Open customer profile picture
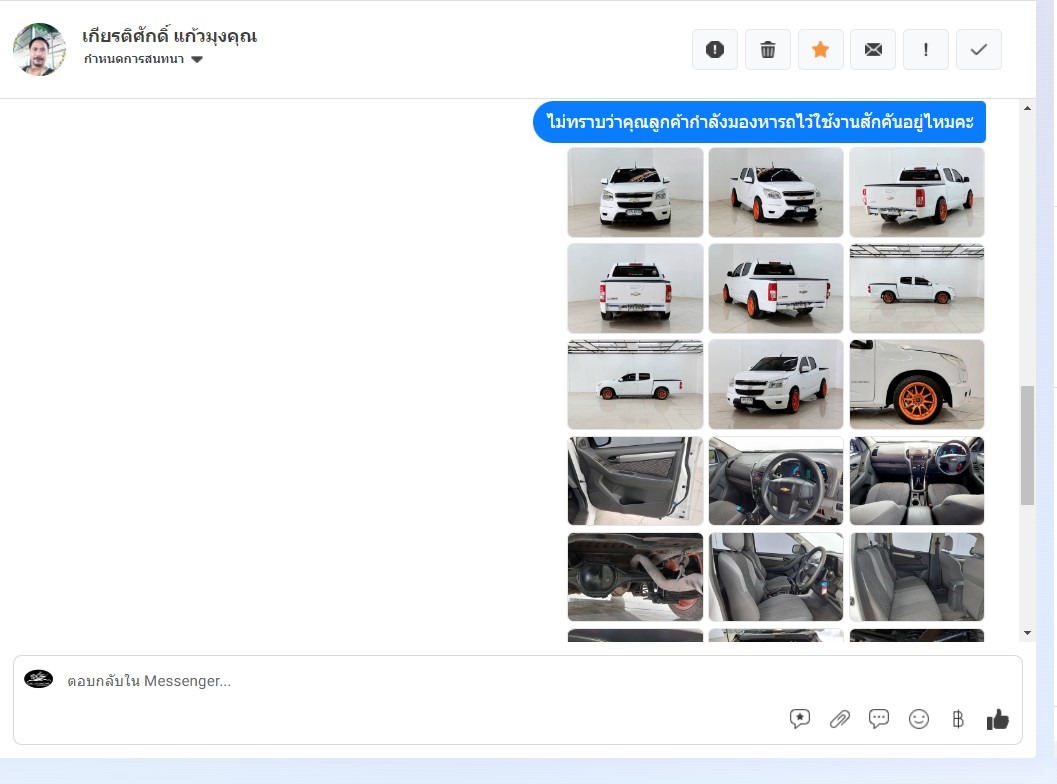The image size is (1057, 784). [39, 49]
